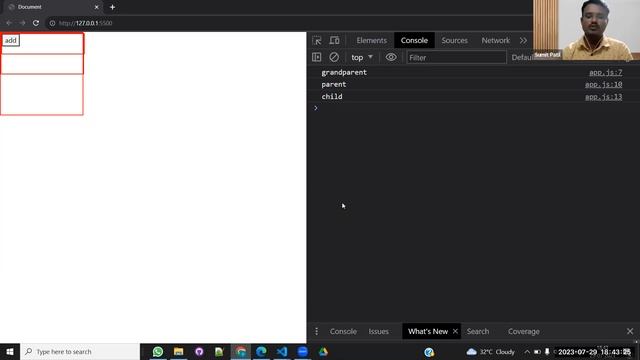Close the What's New tab

pyautogui.click(x=455, y=331)
